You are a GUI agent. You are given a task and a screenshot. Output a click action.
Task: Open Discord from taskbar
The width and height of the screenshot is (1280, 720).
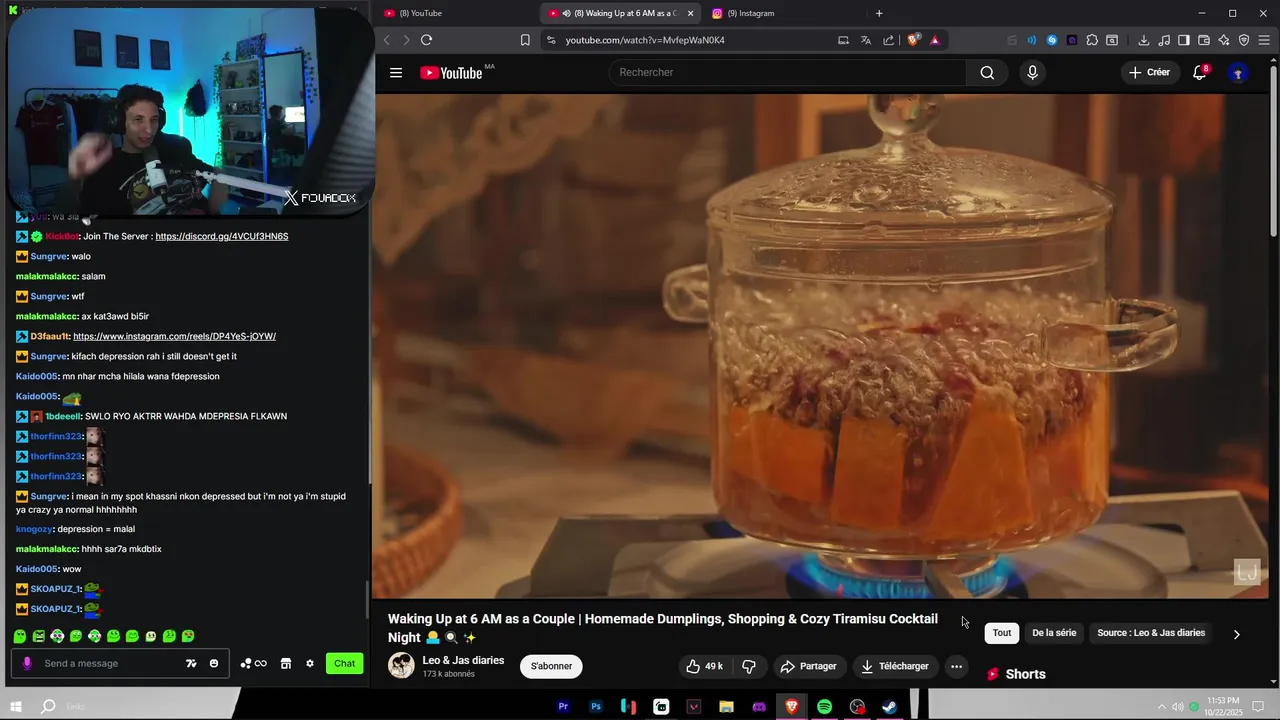pos(759,707)
